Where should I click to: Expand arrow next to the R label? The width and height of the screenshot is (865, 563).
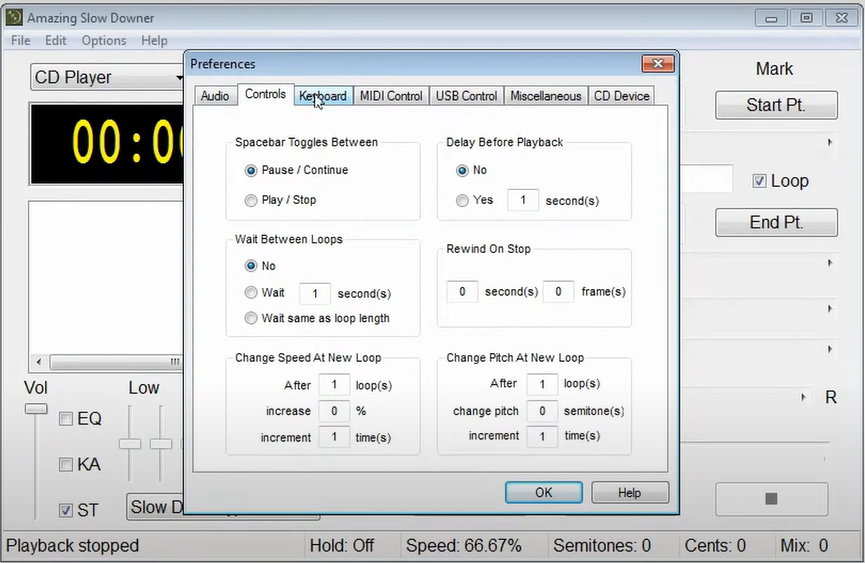[x=803, y=397]
